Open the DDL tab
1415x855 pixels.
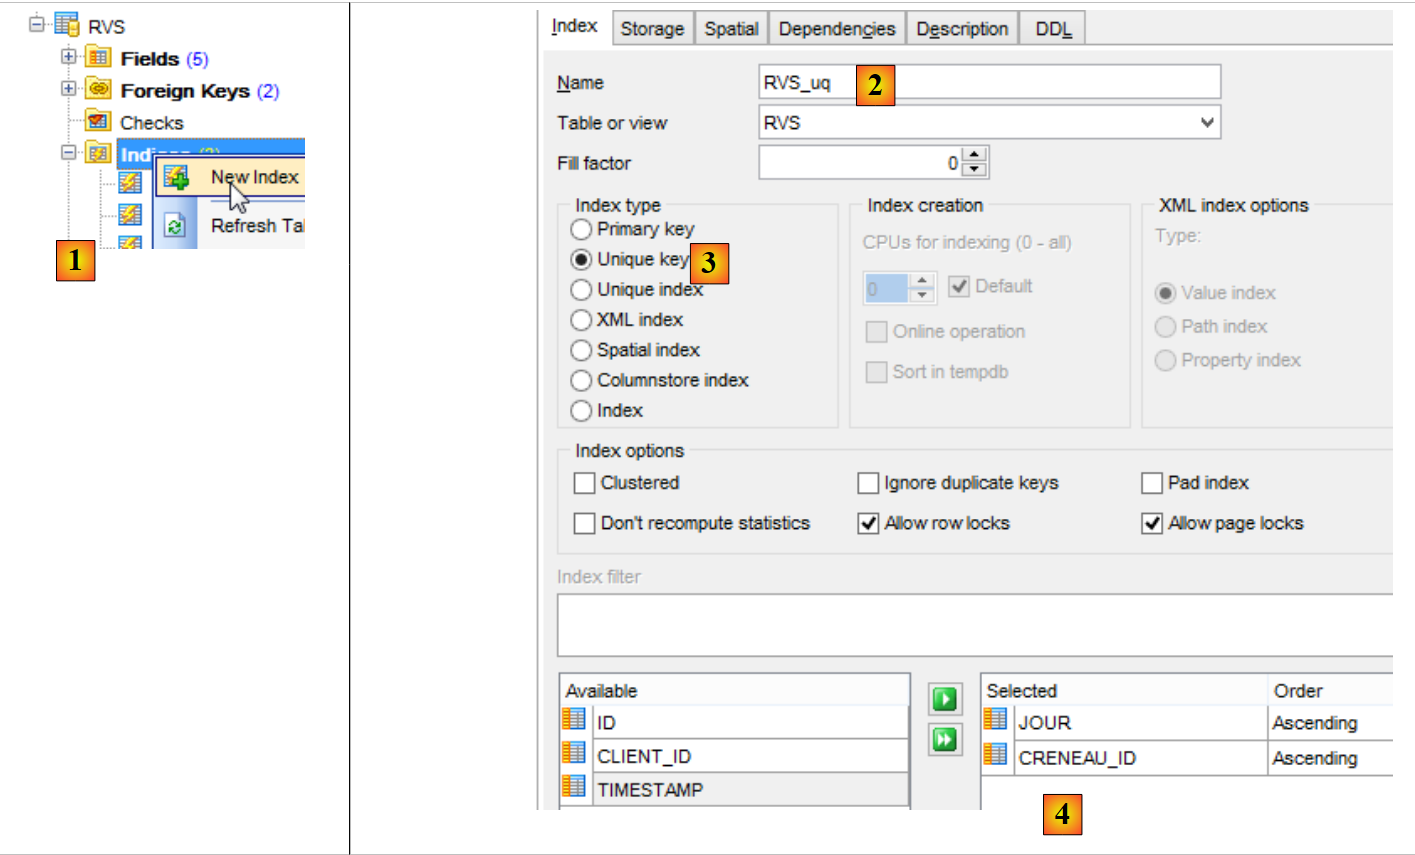pyautogui.click(x=1053, y=29)
